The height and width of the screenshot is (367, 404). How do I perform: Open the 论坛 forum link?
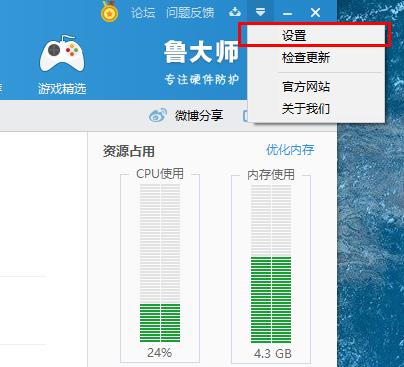pyautogui.click(x=143, y=13)
